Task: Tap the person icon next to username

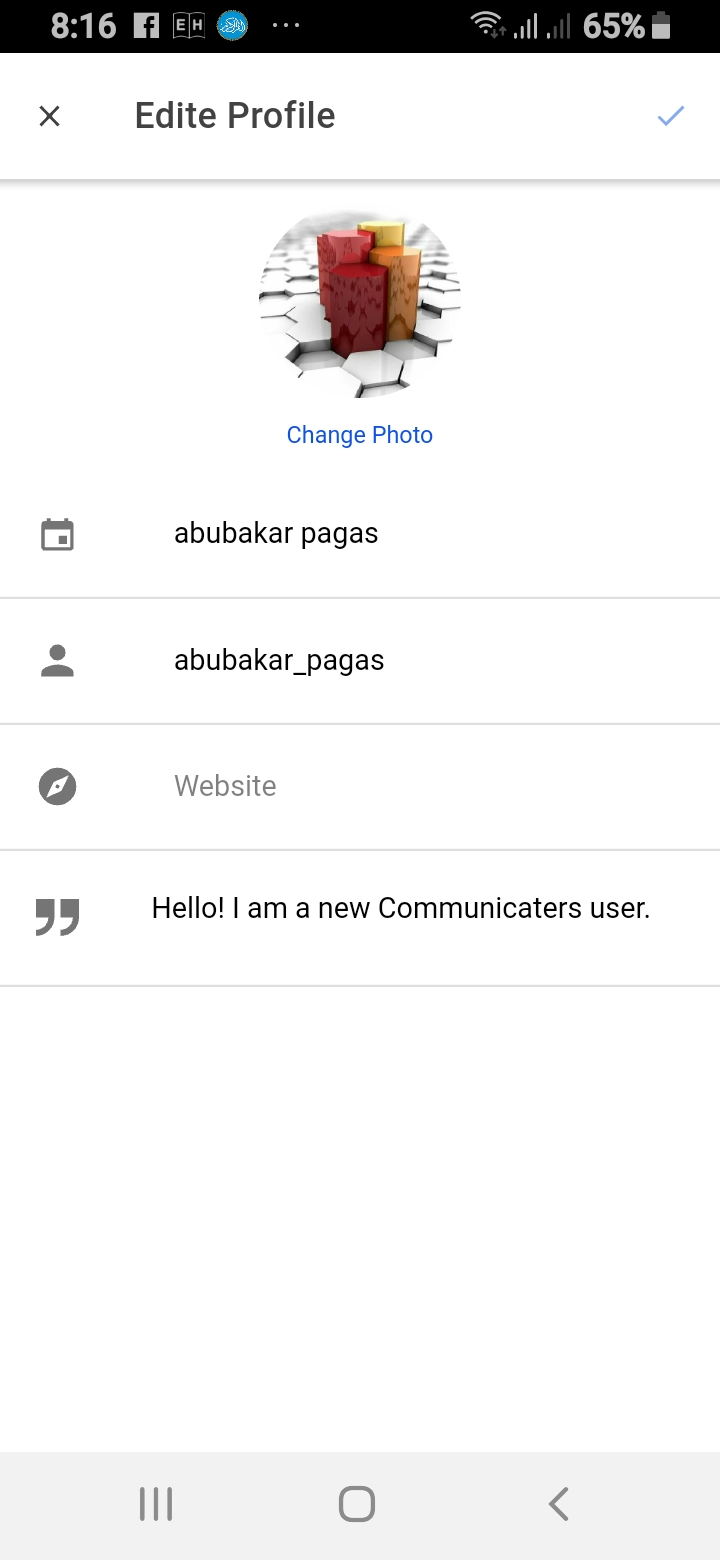Action: click(57, 661)
